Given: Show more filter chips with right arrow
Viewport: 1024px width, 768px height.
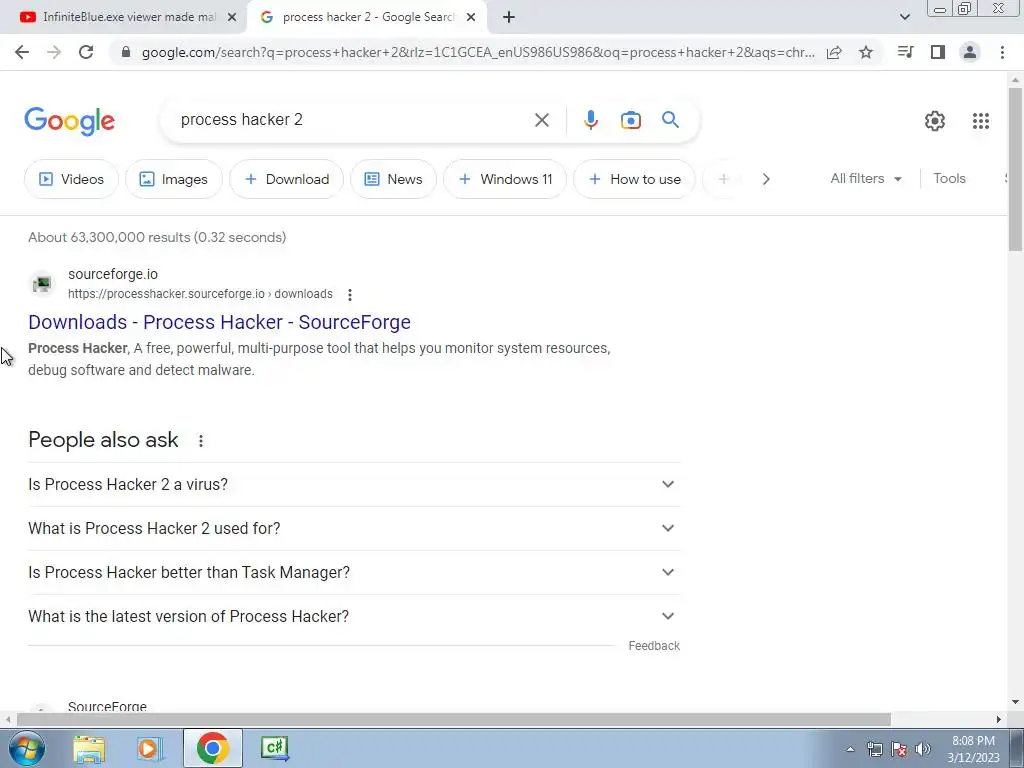Looking at the screenshot, I should point(766,179).
